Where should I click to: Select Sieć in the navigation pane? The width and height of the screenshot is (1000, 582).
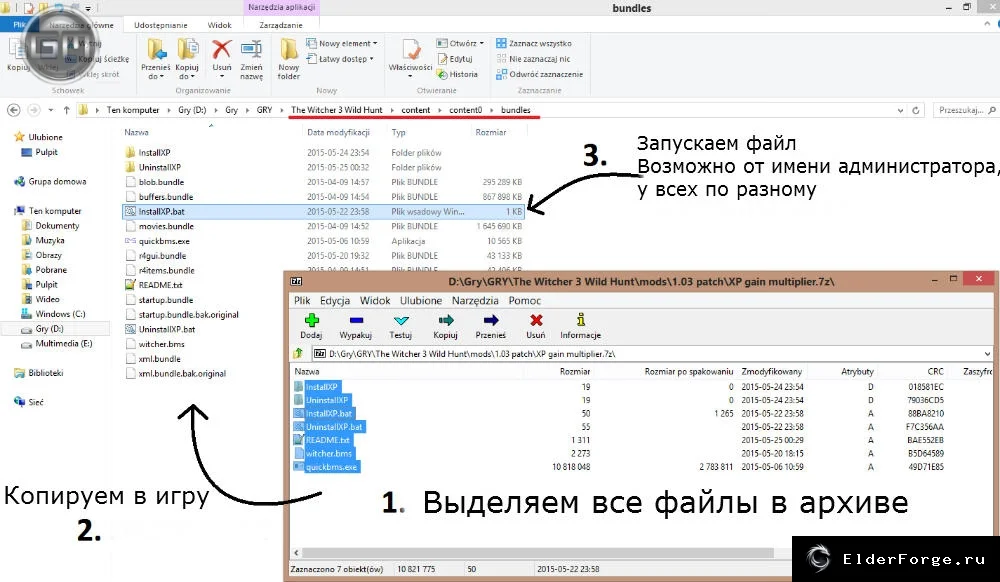tap(36, 402)
